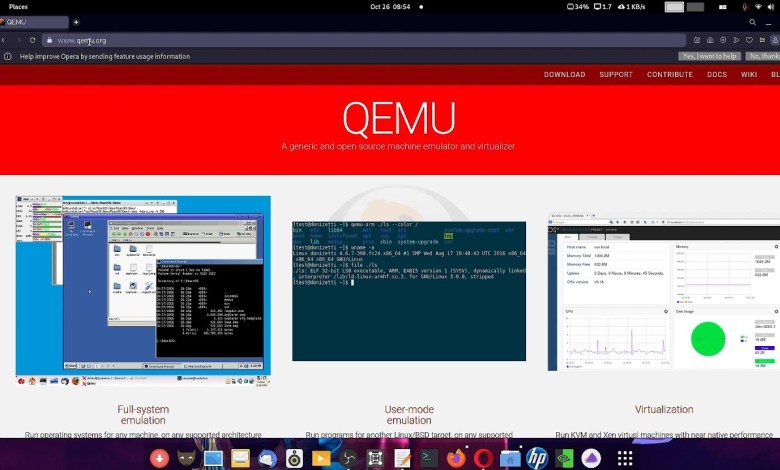Click the Yes, I want to help button
Image resolution: width=780 pixels, height=470 pixels.
tap(709, 57)
